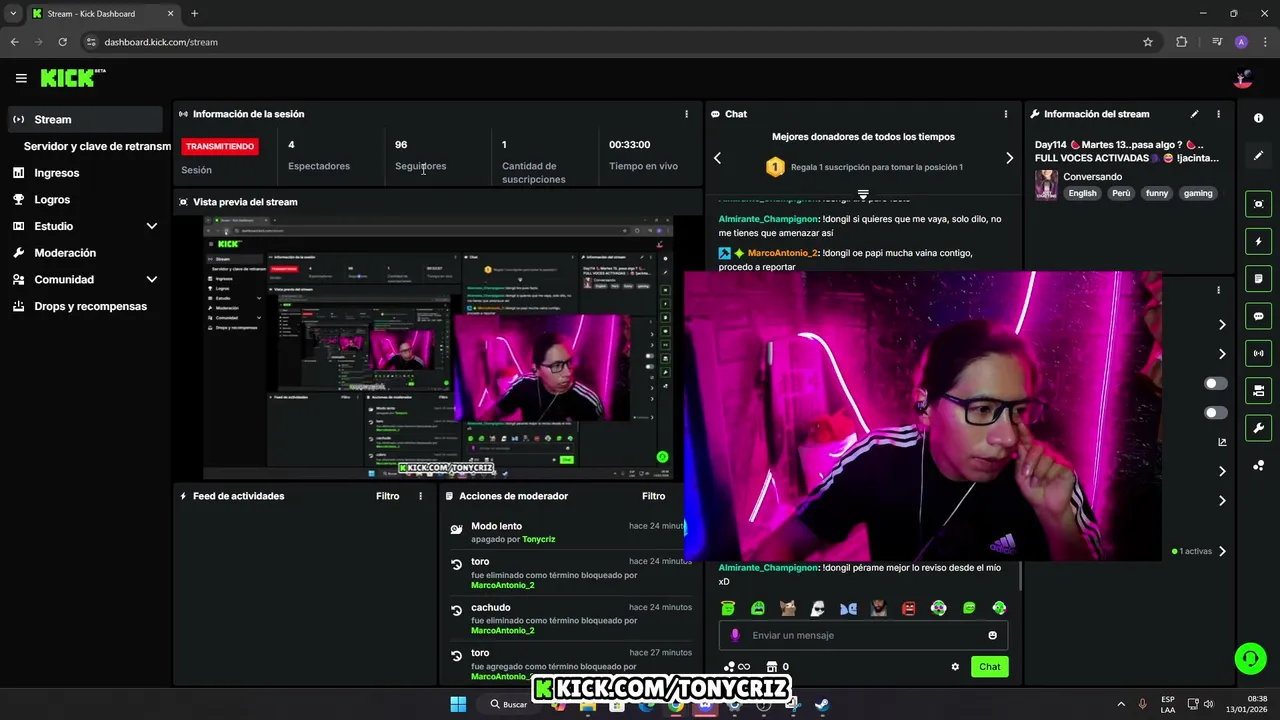
Task: Toggle the stream preview panel icon in toolbar
Action: pyautogui.click(x=1258, y=204)
